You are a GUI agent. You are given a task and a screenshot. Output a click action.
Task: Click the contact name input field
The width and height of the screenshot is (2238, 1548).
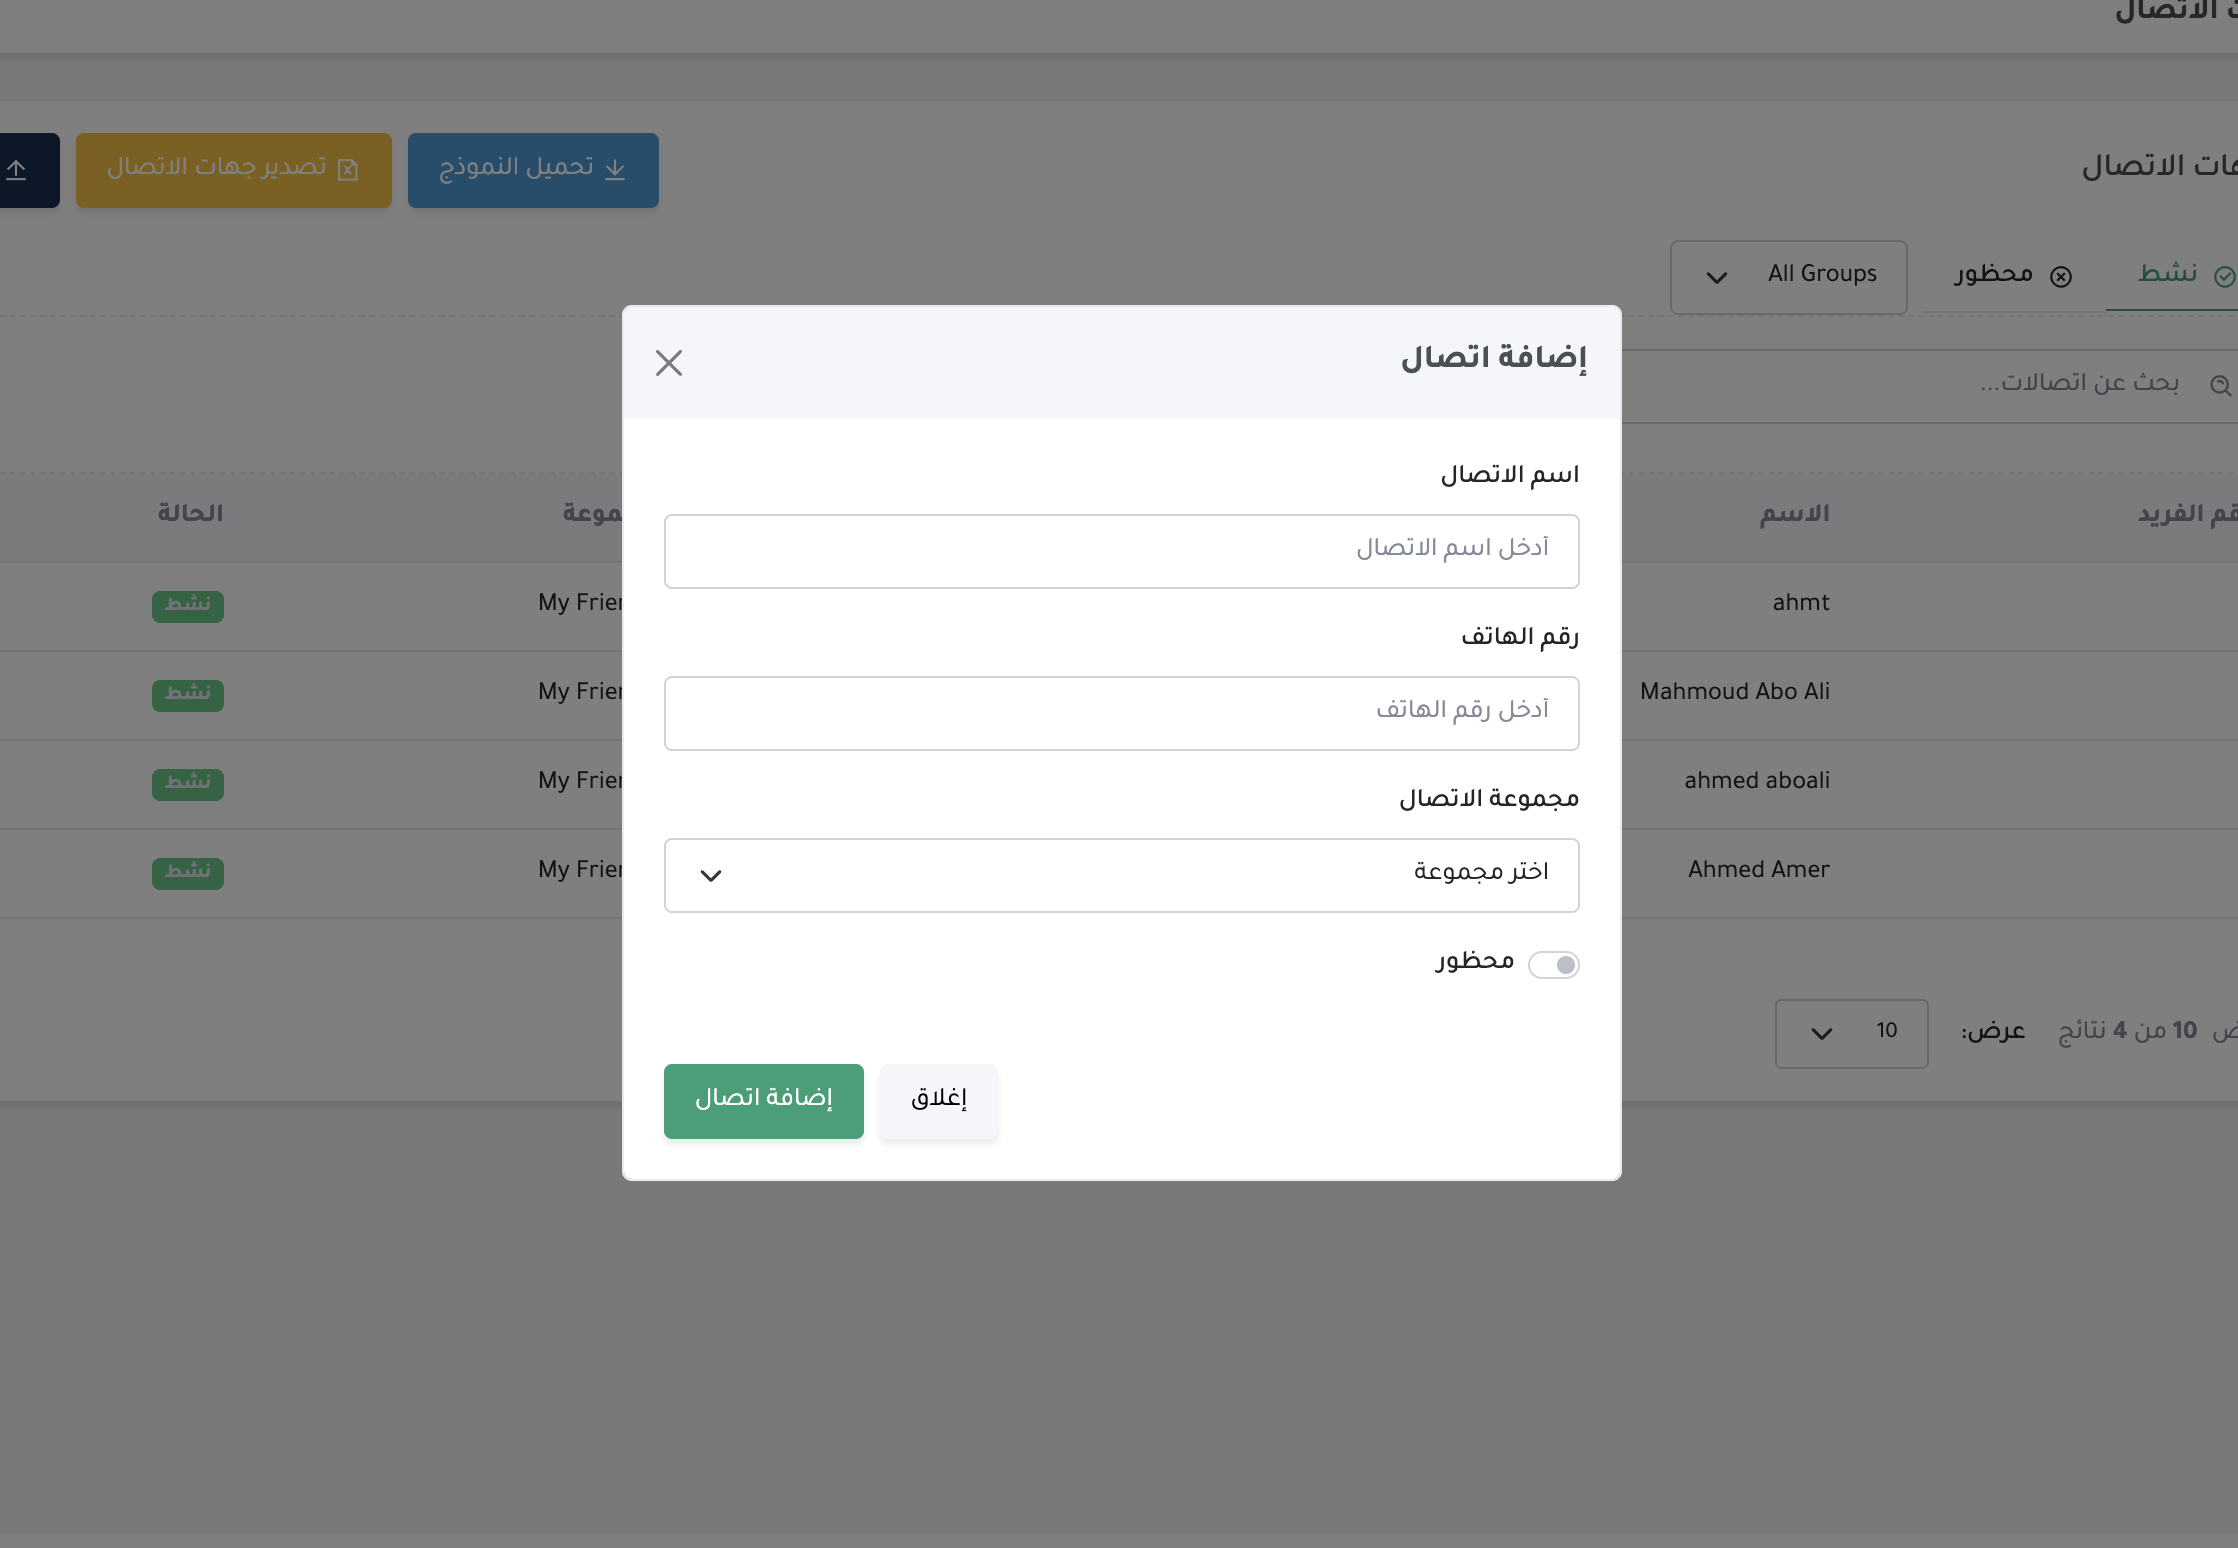[1121, 550]
